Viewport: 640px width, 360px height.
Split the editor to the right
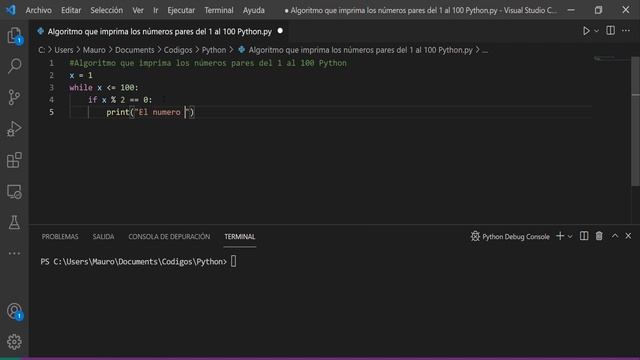610,31
